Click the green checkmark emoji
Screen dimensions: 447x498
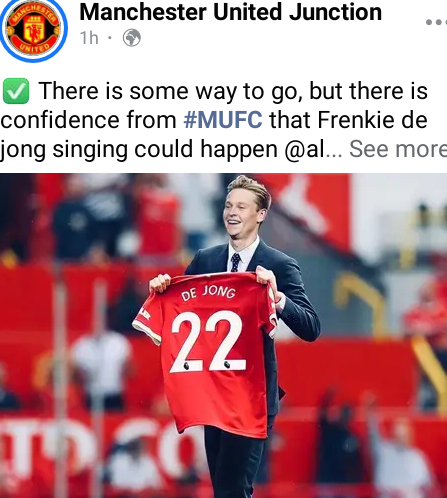click(16, 91)
